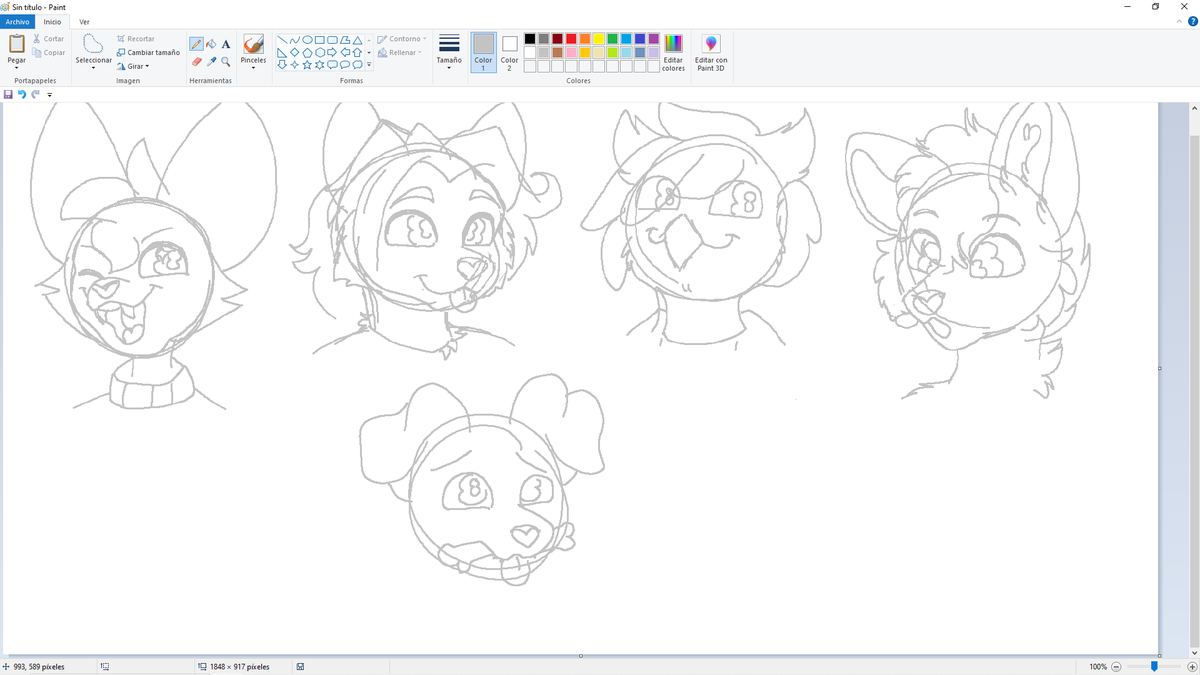The height and width of the screenshot is (675, 1200).
Task: Click Cambiar tamaño button
Action: (x=148, y=53)
